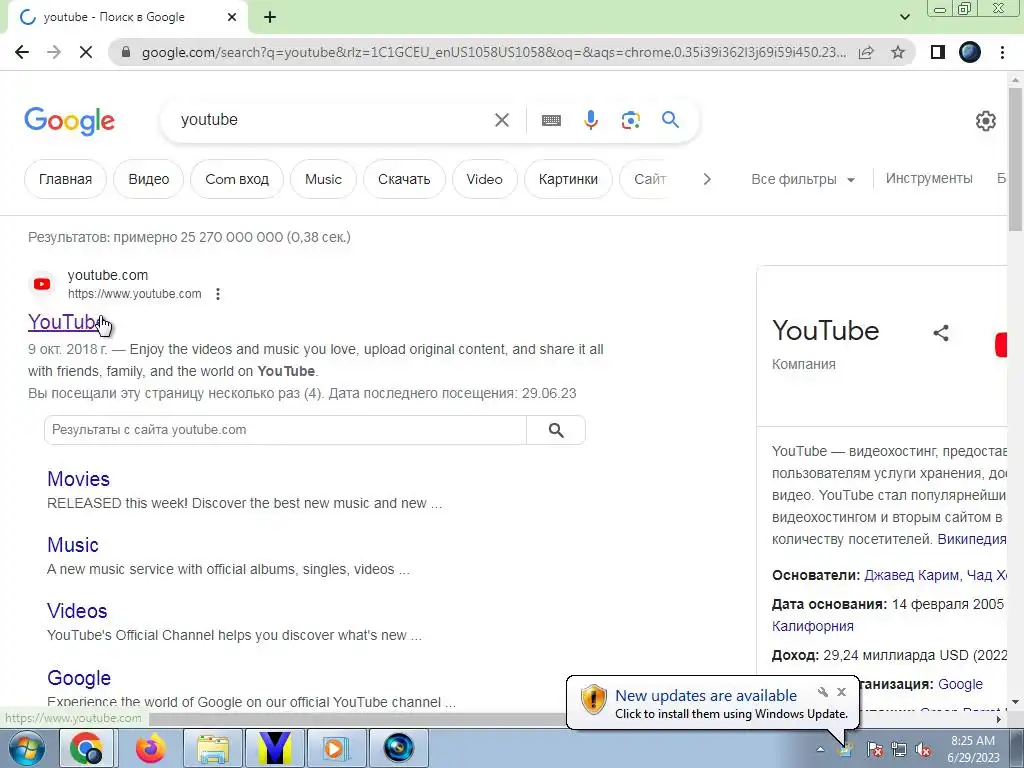Screen dimensions: 1024x768
Task: Open the 'Google' organization link in panel
Action: 961,684
